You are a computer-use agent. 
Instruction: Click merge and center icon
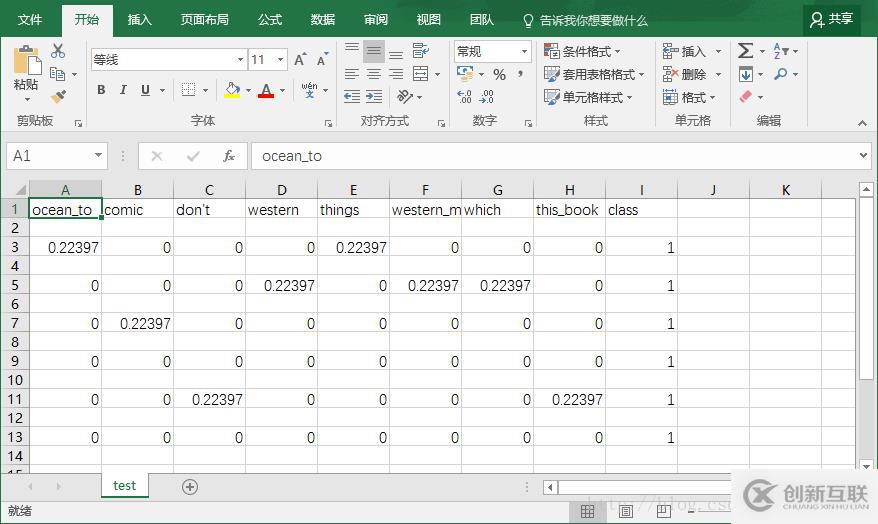coord(421,74)
